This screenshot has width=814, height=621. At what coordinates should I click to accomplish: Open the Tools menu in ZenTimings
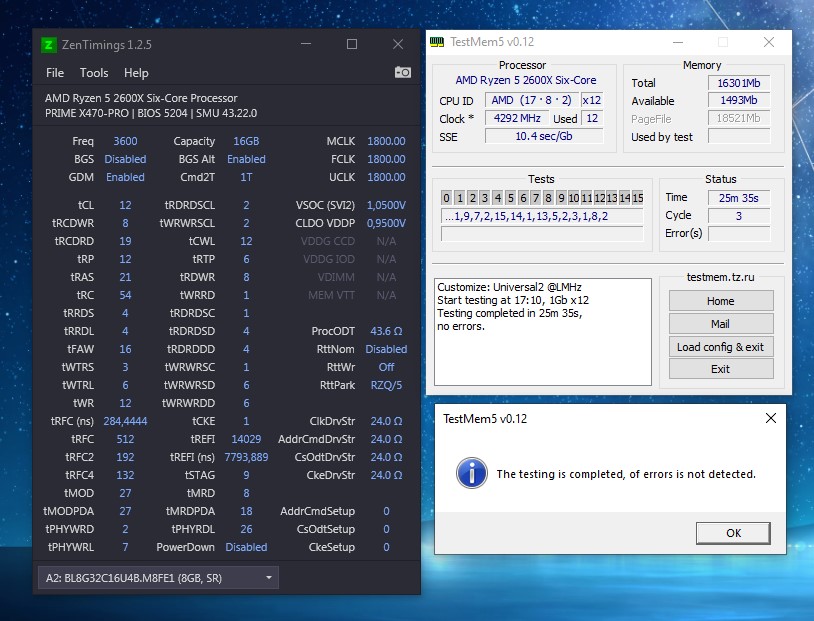[x=94, y=73]
